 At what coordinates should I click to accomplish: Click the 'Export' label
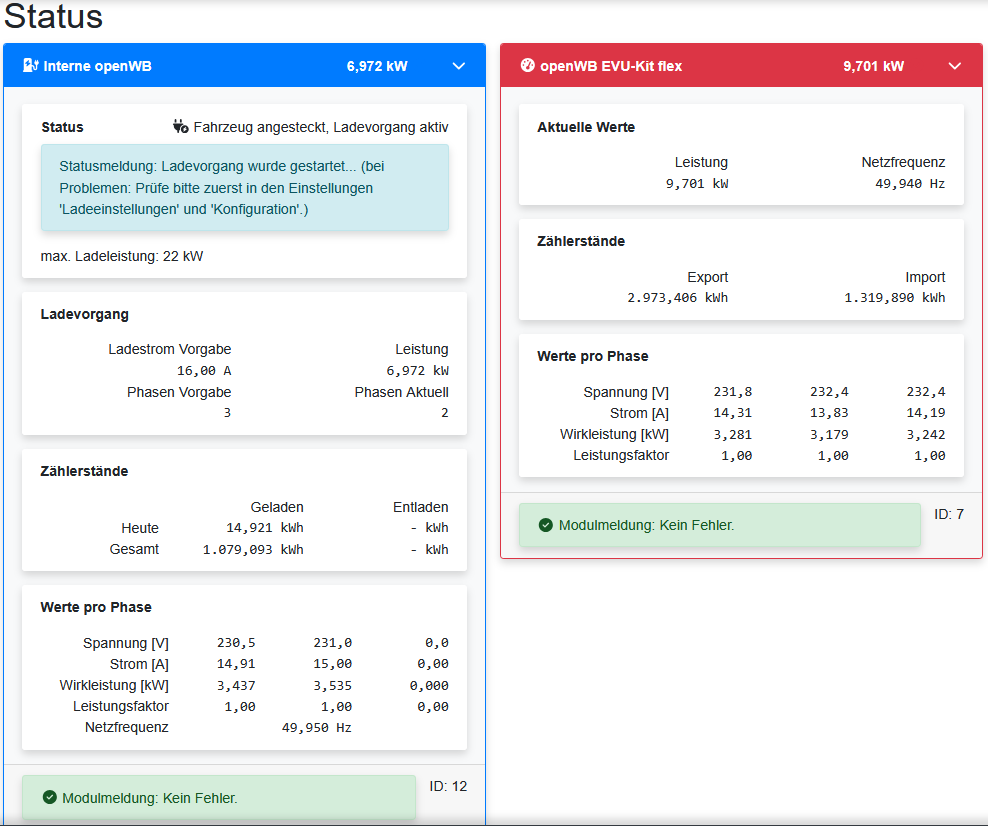click(708, 277)
